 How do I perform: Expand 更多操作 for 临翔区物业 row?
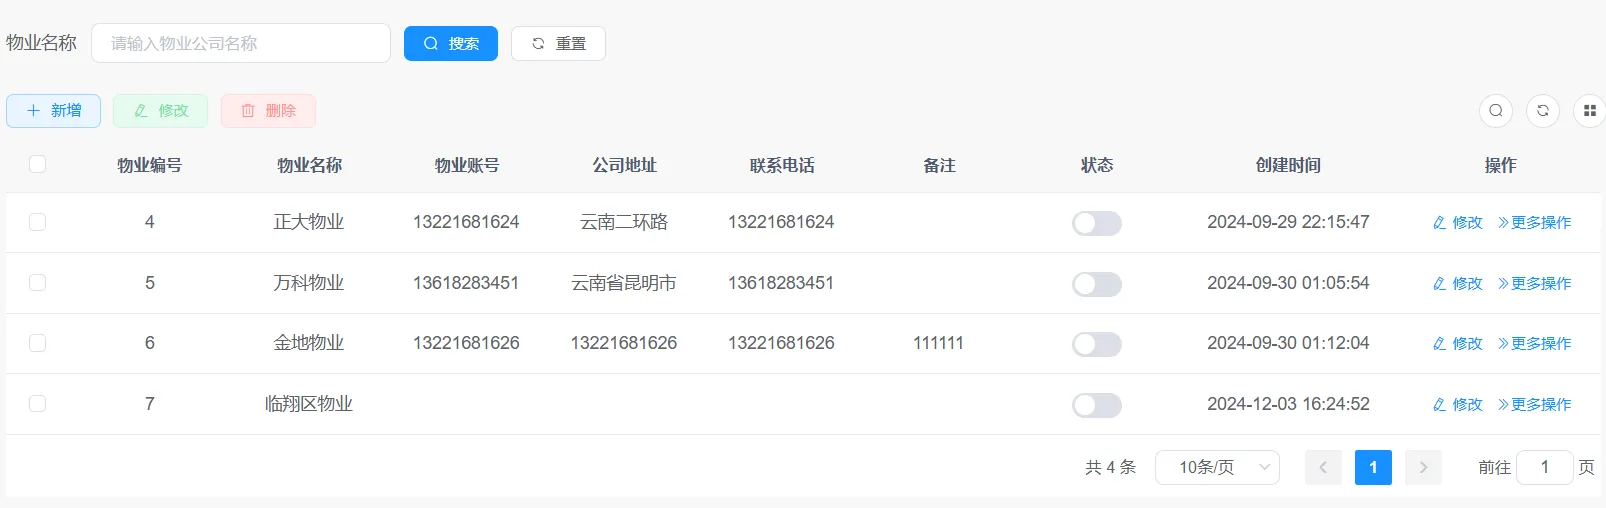click(x=1534, y=405)
